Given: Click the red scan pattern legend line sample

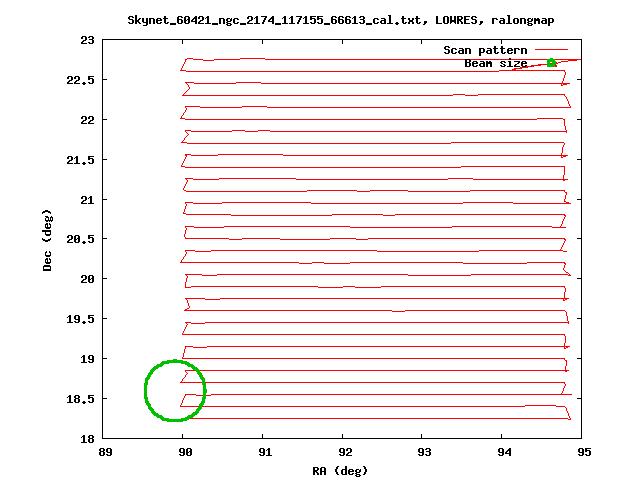Looking at the screenshot, I should coord(551,50).
